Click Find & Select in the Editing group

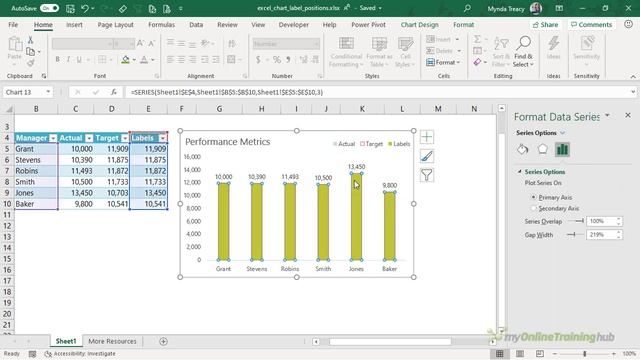coord(523,52)
